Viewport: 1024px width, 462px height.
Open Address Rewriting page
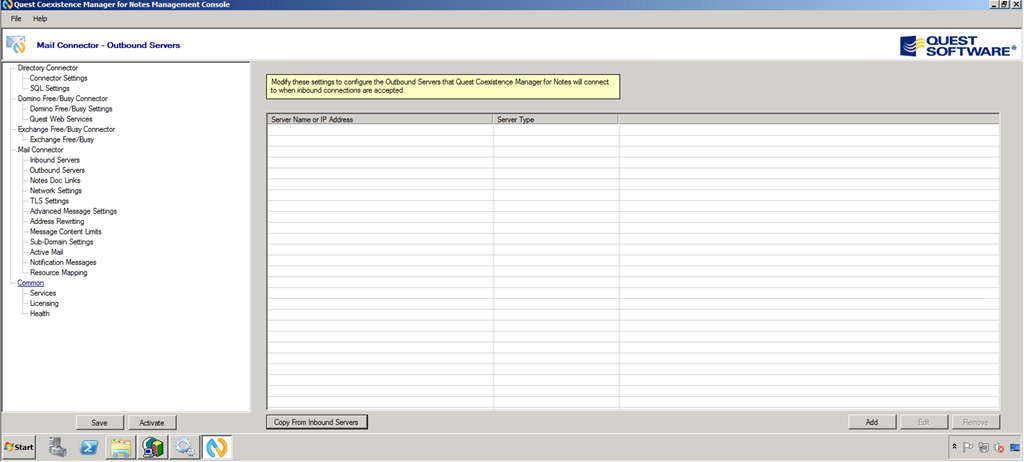pos(57,222)
